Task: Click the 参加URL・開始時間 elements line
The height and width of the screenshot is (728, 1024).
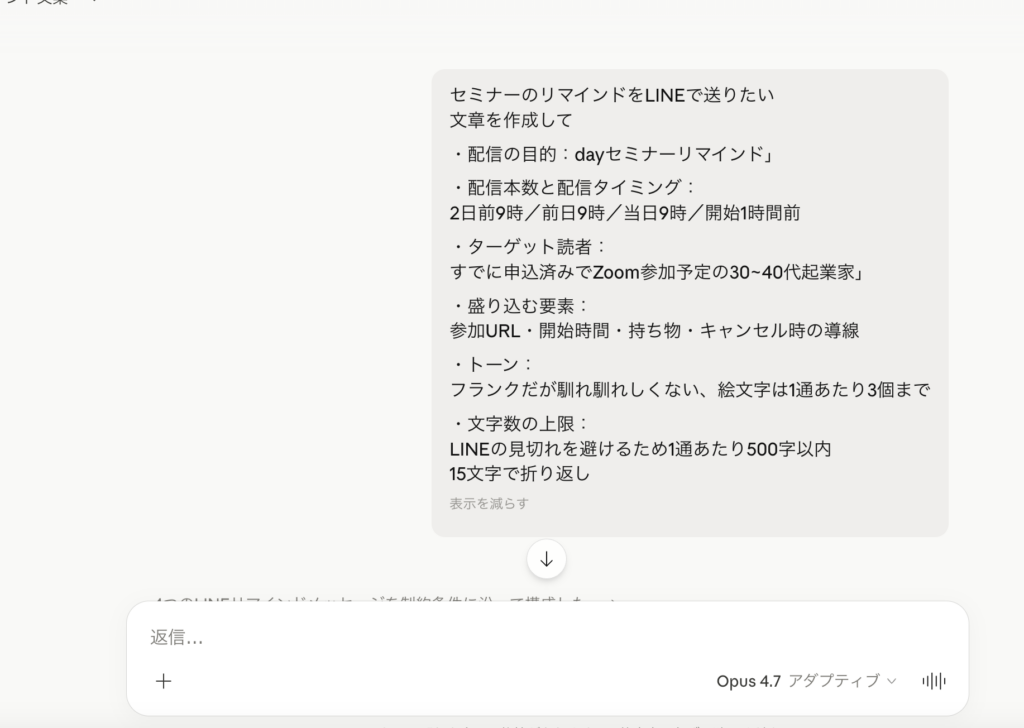Action: click(654, 331)
